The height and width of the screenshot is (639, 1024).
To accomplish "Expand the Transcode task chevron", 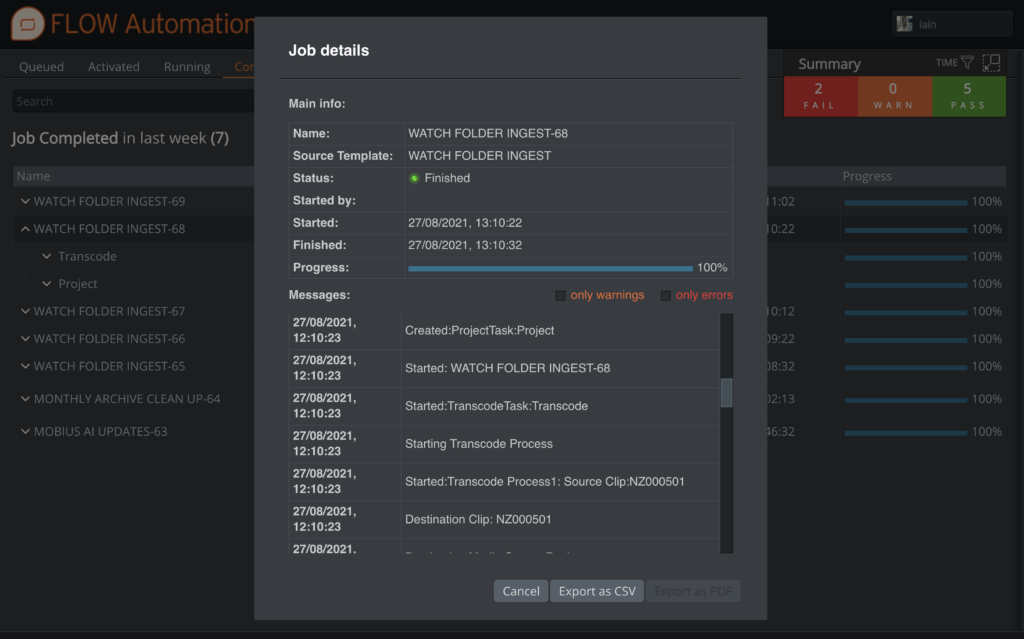I will [46, 256].
